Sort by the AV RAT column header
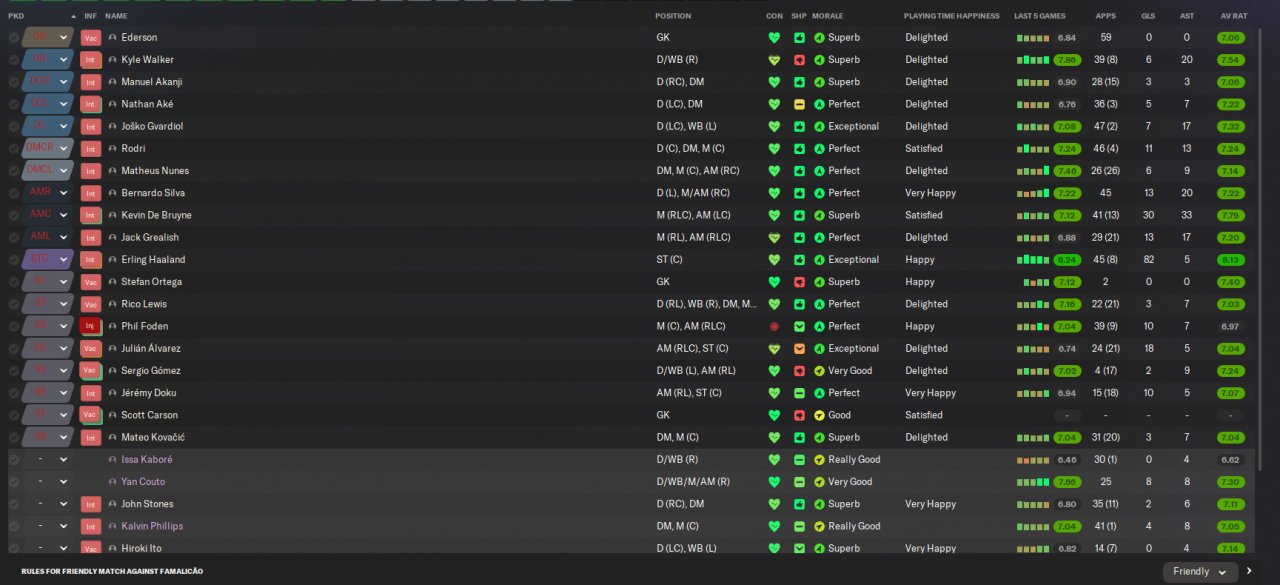This screenshot has height=585, width=1280. point(1233,16)
